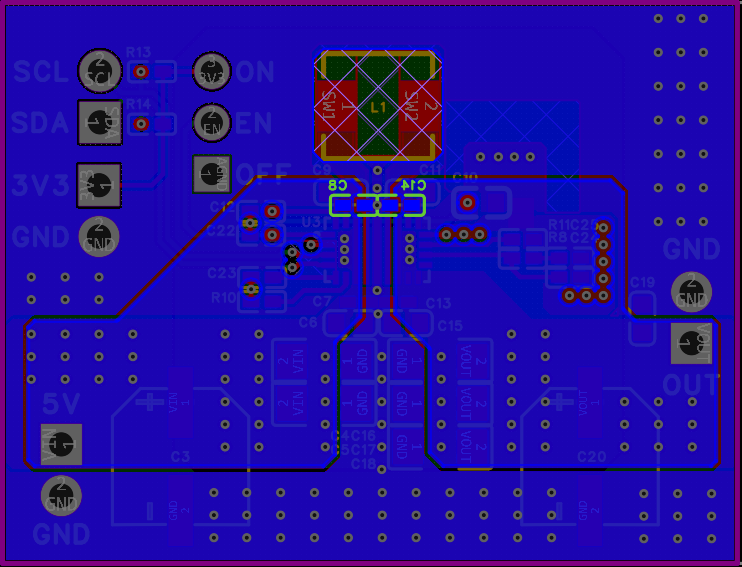Click the C15 reference designator
Screen dimensions: 742x567
pyautogui.click(x=450, y=326)
